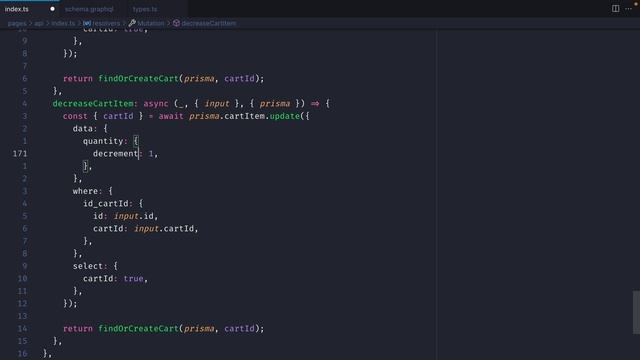The width and height of the screenshot is (640, 360).
Task: Click the unsaved dot on index.ts tab
Action: (x=52, y=9)
